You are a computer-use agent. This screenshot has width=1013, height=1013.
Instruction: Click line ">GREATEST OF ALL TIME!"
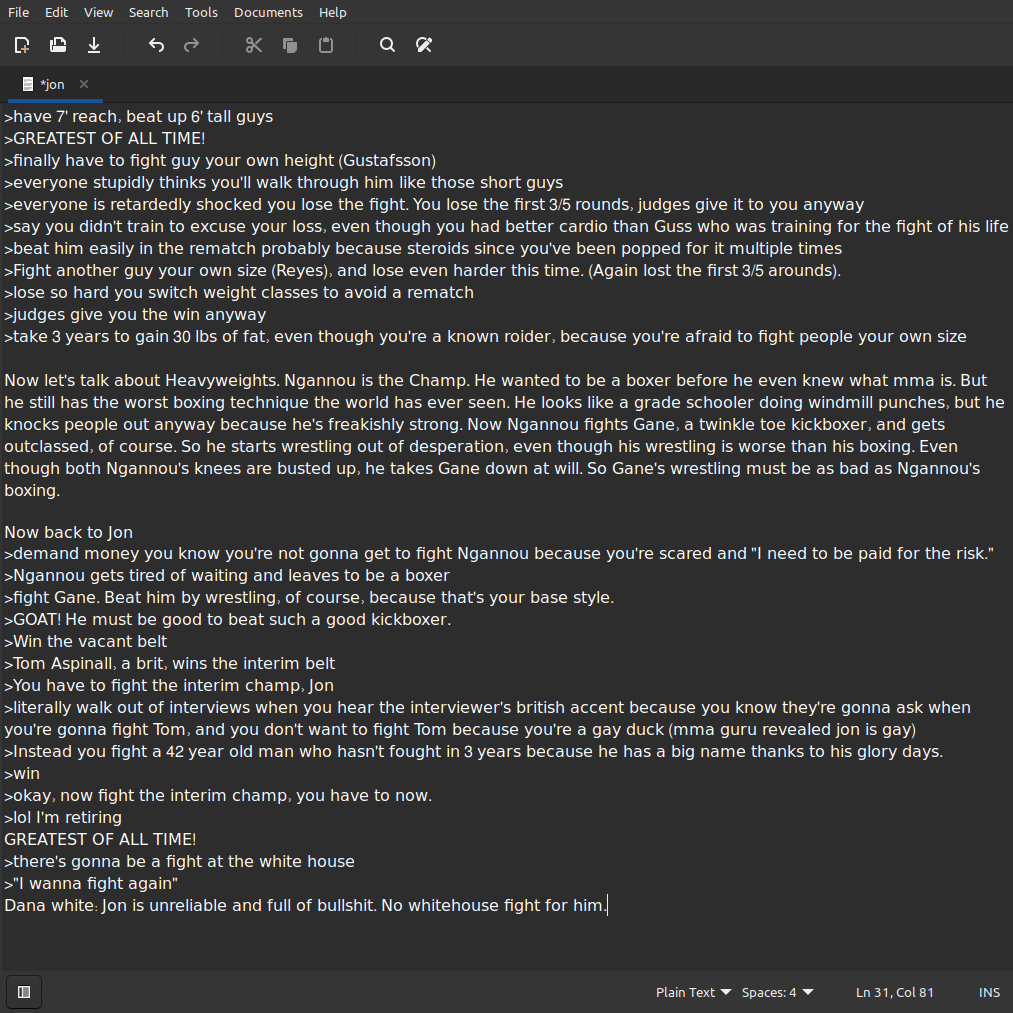pyautogui.click(x=105, y=138)
